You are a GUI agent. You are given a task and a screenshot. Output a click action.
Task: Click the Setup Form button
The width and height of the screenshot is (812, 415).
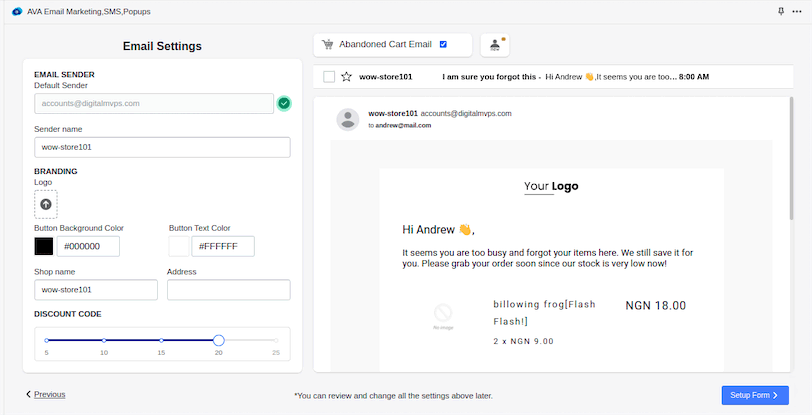click(755, 395)
